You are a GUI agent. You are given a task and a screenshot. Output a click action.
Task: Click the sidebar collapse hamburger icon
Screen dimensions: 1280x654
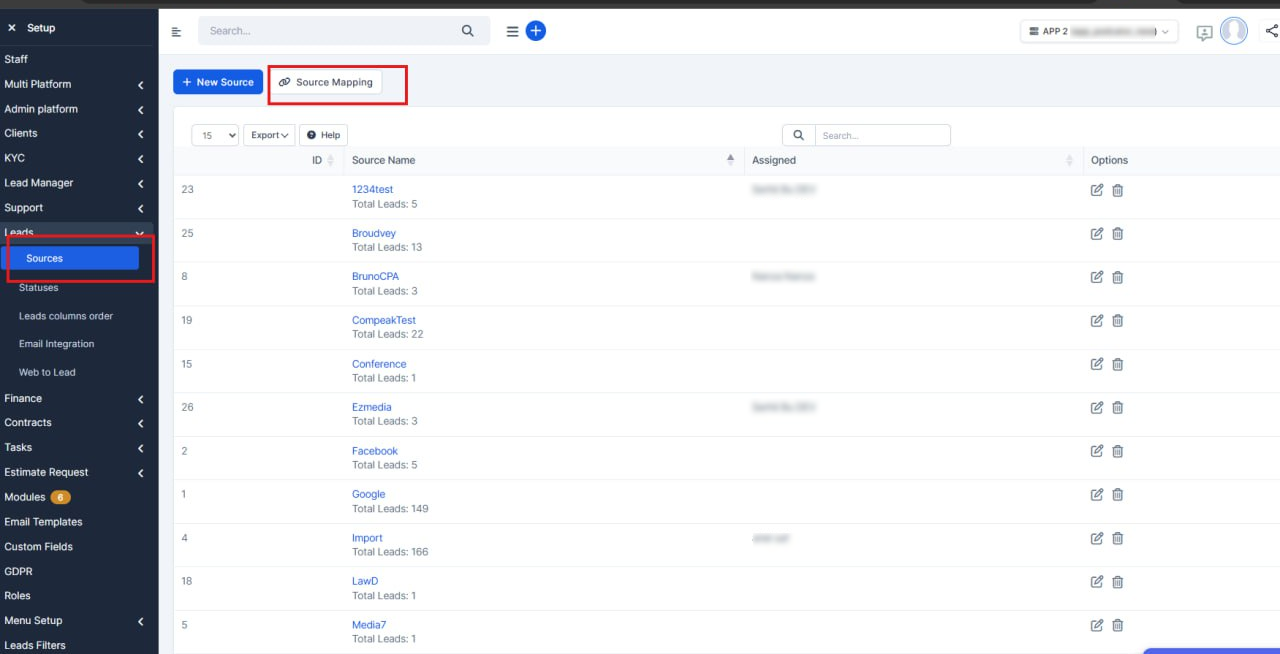click(x=177, y=32)
